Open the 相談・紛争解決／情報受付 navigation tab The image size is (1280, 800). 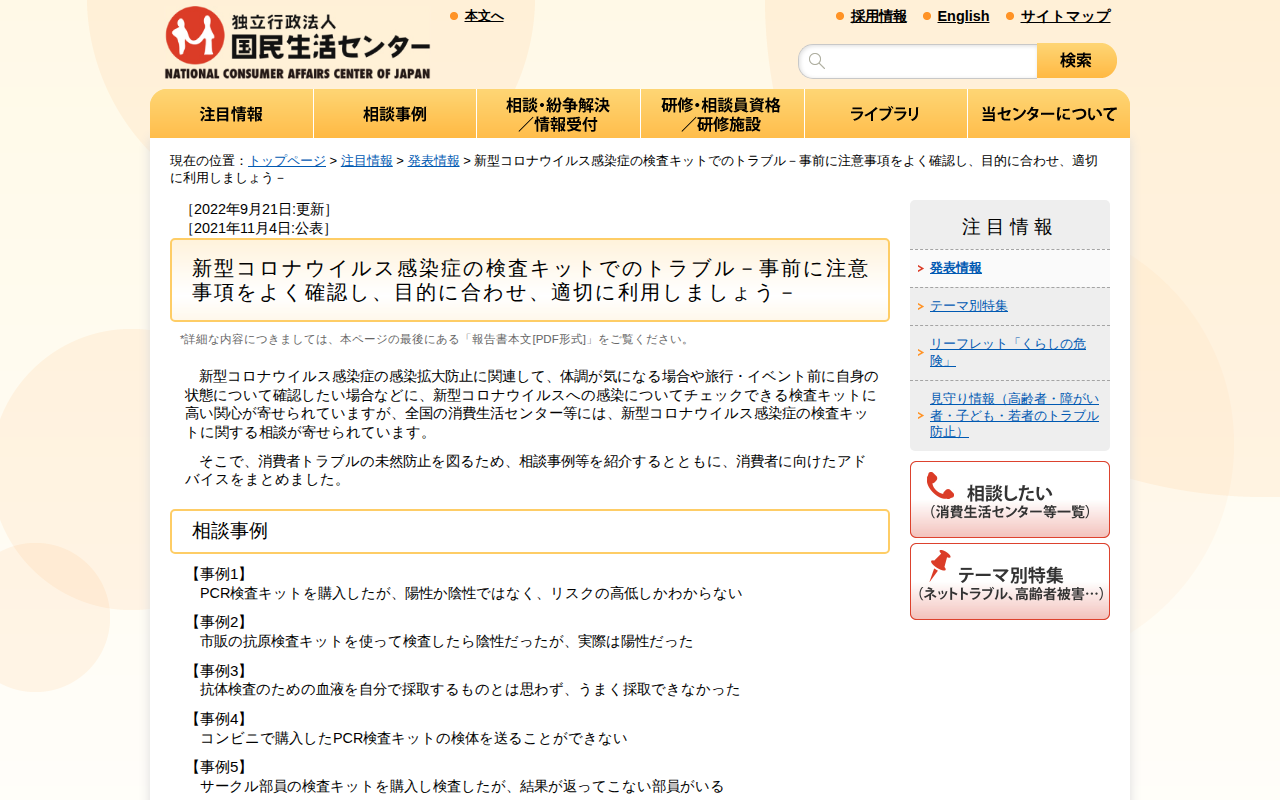[558, 114]
